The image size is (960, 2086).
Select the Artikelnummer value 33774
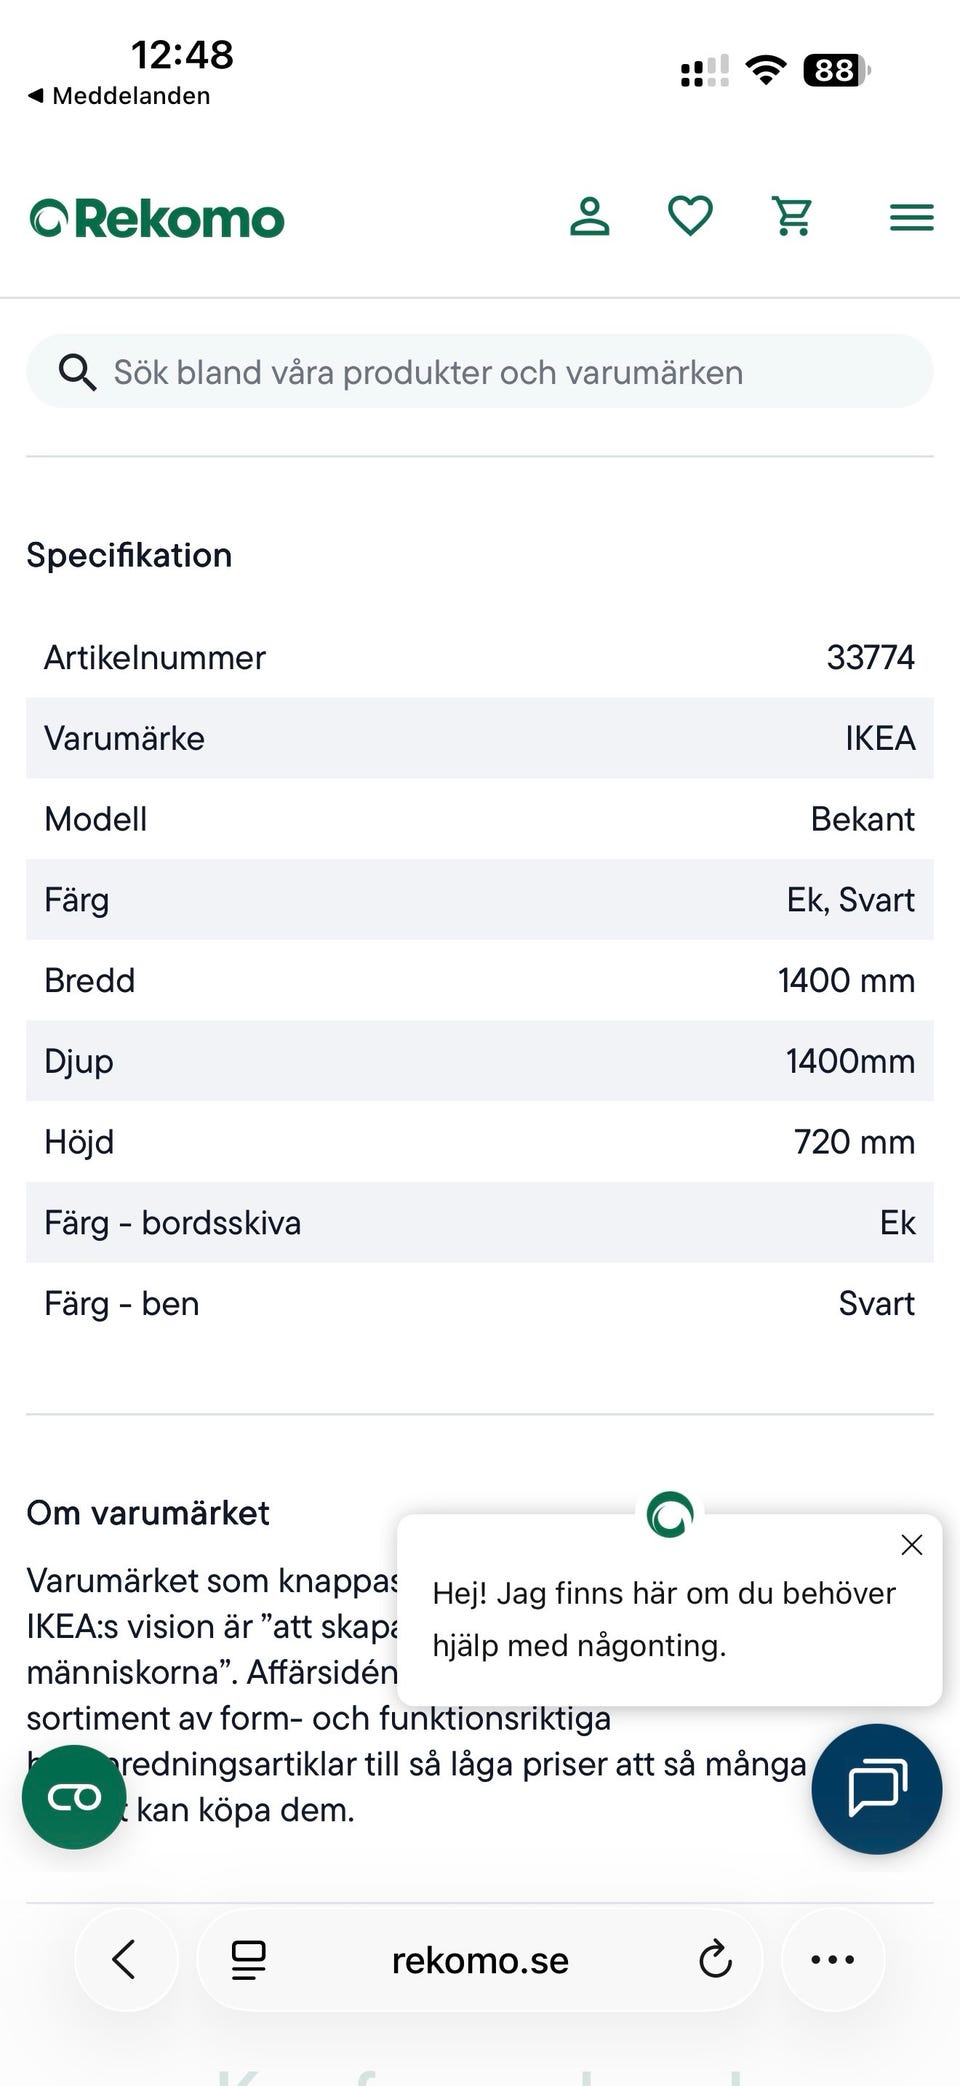click(x=870, y=657)
